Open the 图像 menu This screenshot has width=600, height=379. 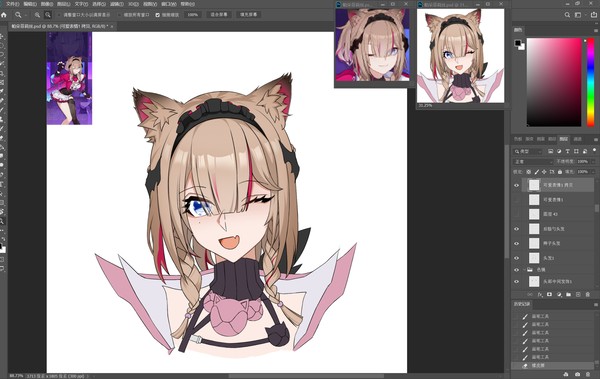pos(47,4)
